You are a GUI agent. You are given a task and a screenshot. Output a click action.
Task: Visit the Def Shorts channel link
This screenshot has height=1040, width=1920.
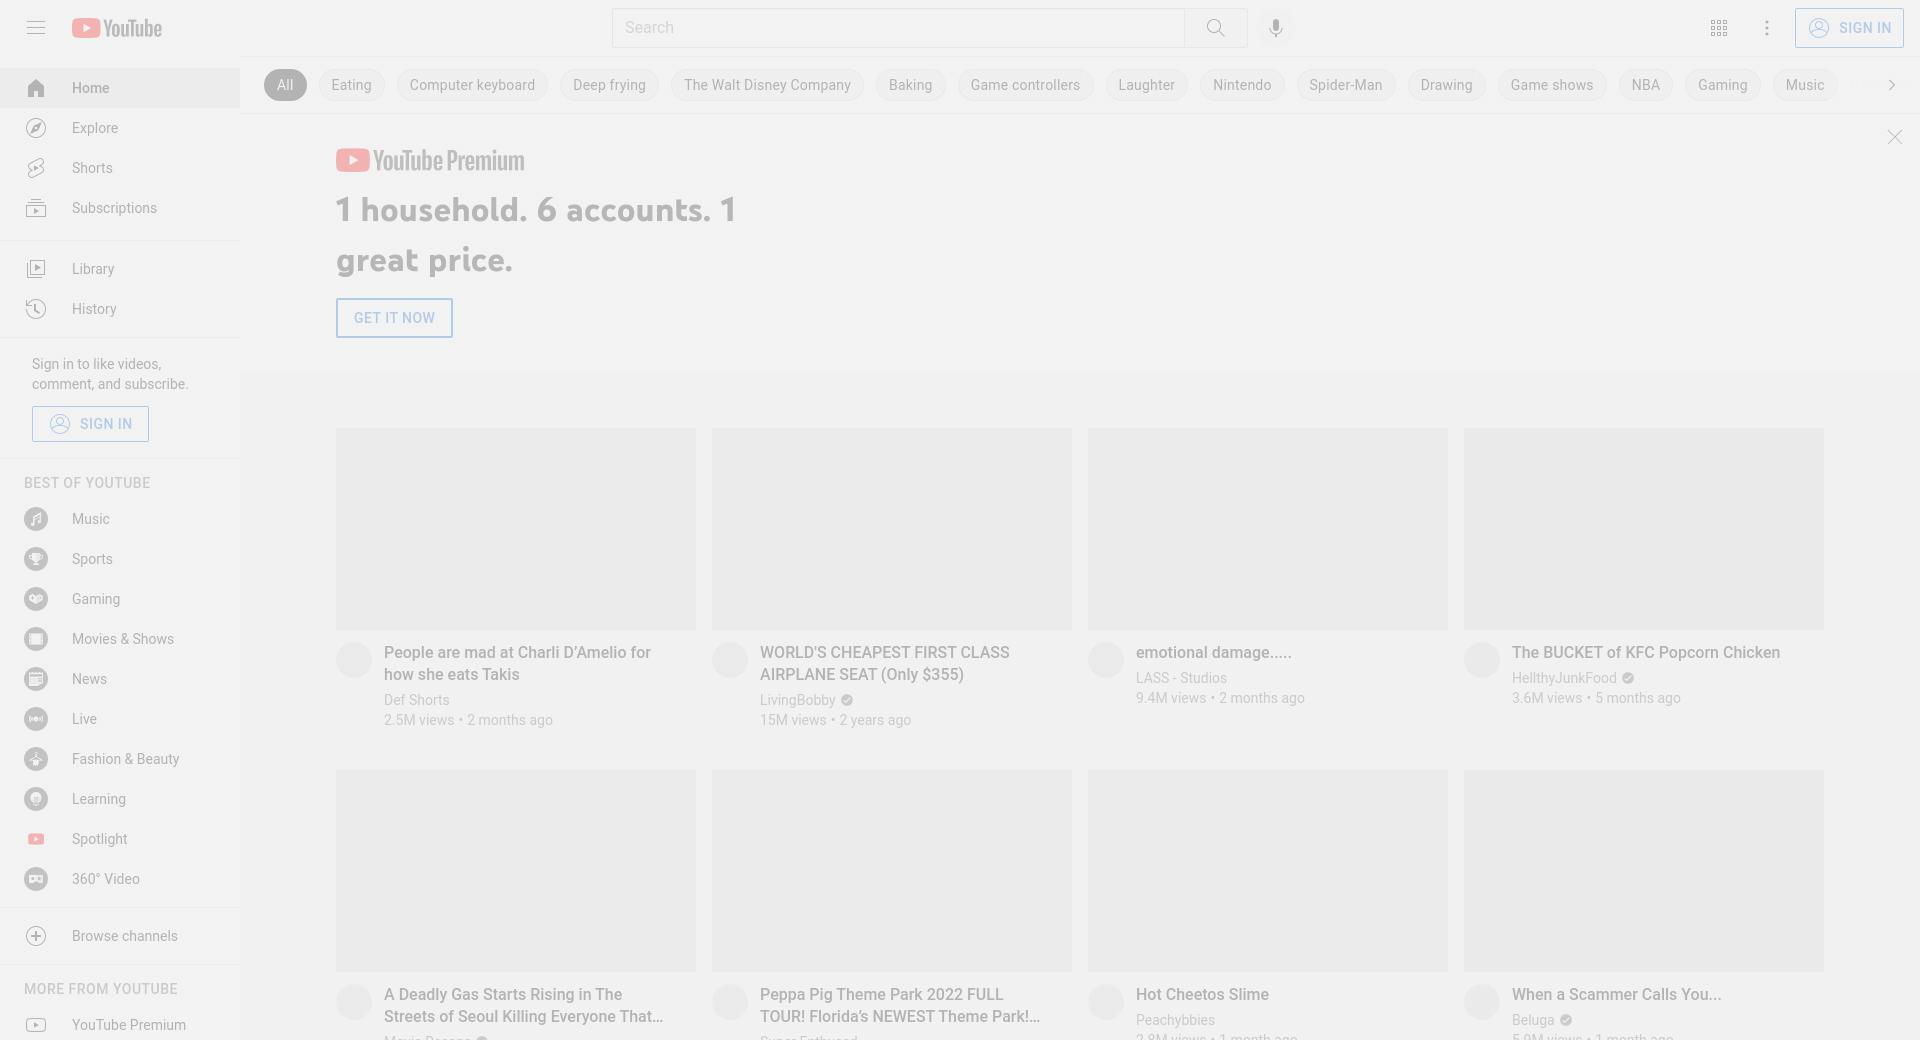click(x=416, y=700)
